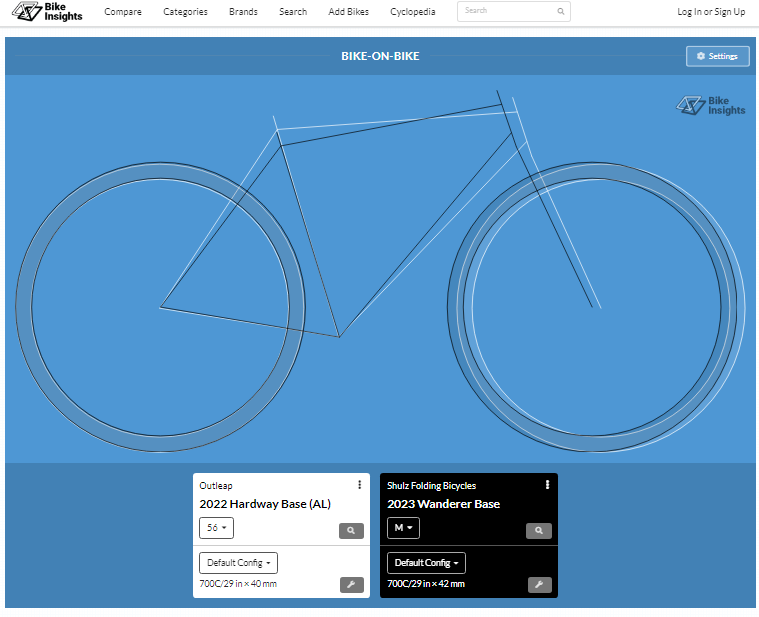The height and width of the screenshot is (617, 759).
Task: Click the wrench icon on the Shulz card
Action: coord(539,585)
